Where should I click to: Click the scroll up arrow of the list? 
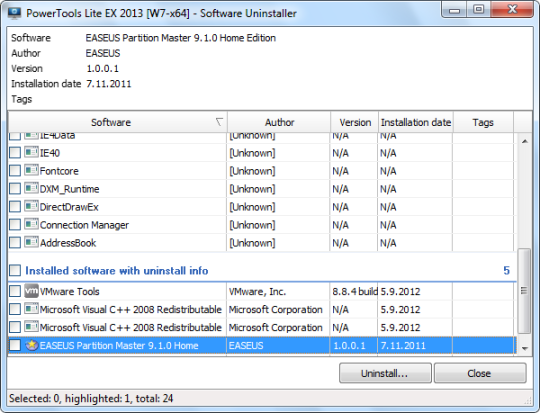point(525,141)
